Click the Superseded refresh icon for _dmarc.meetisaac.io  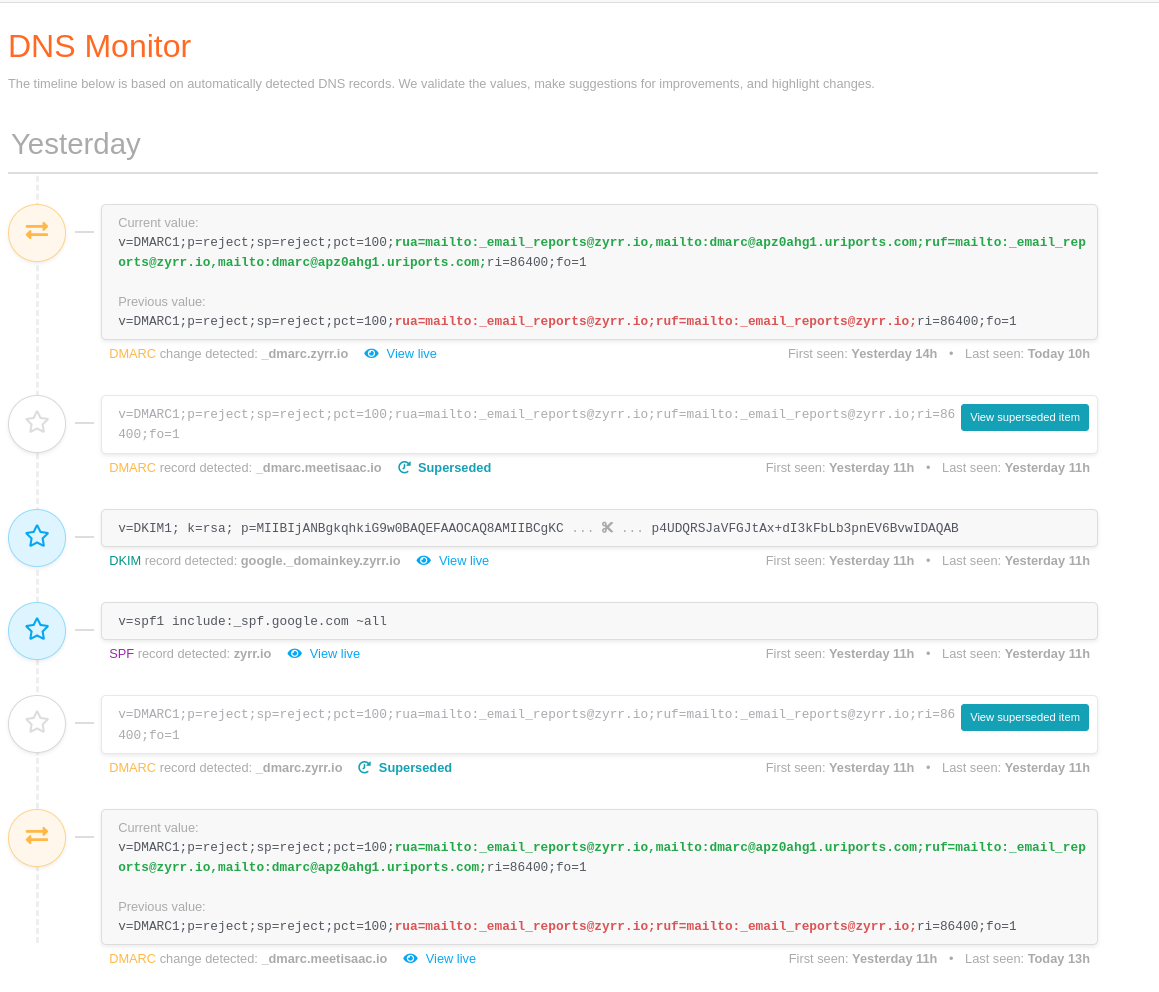point(404,467)
